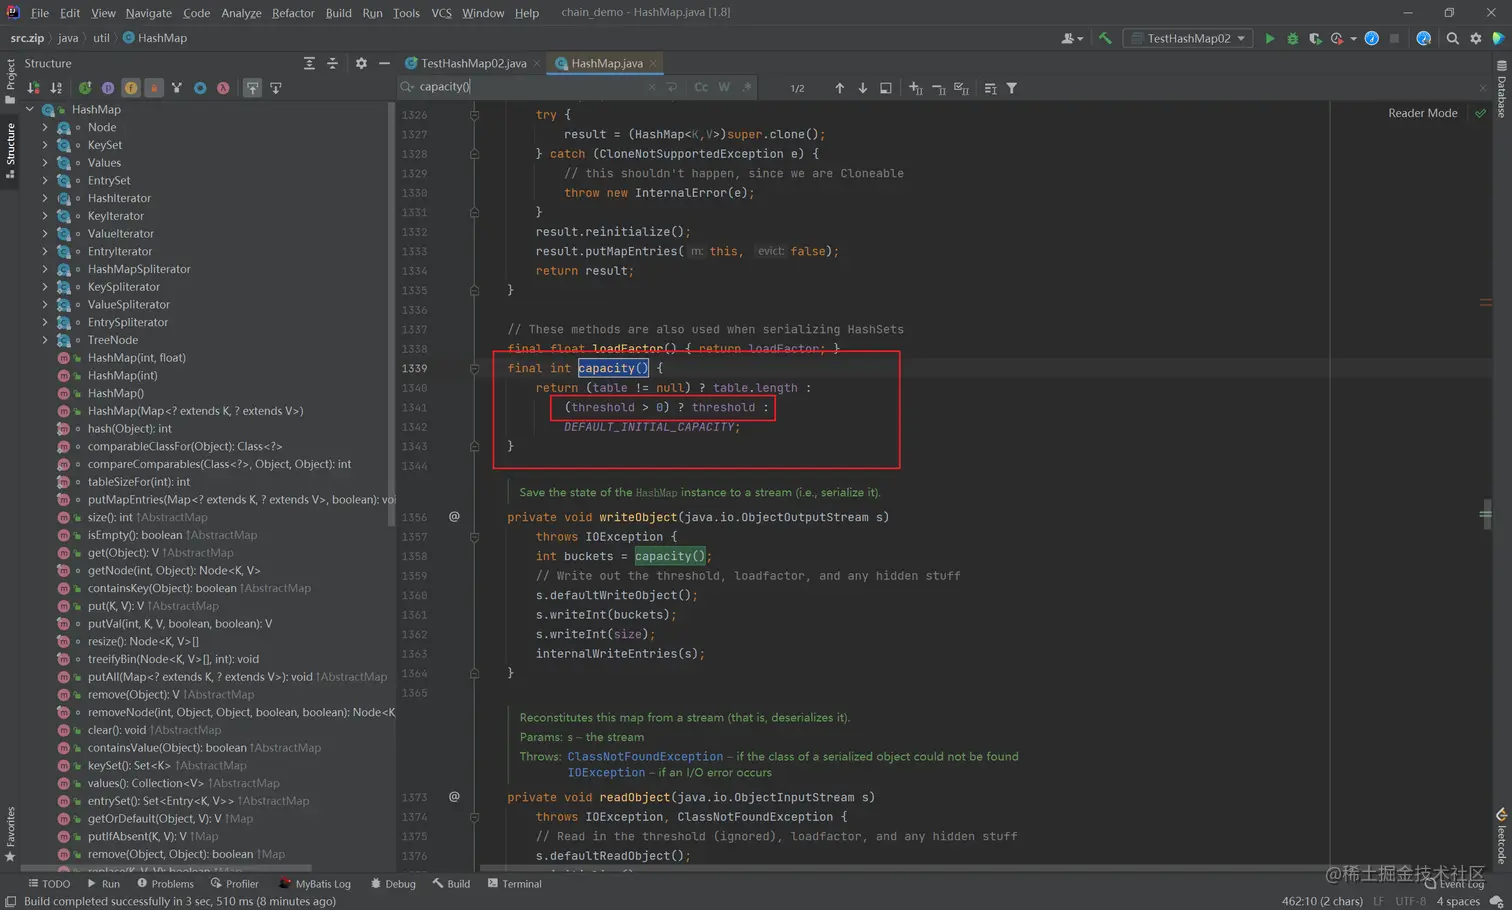The height and width of the screenshot is (910, 1512).
Task: Build project using the hammer icon
Action: (x=1105, y=38)
